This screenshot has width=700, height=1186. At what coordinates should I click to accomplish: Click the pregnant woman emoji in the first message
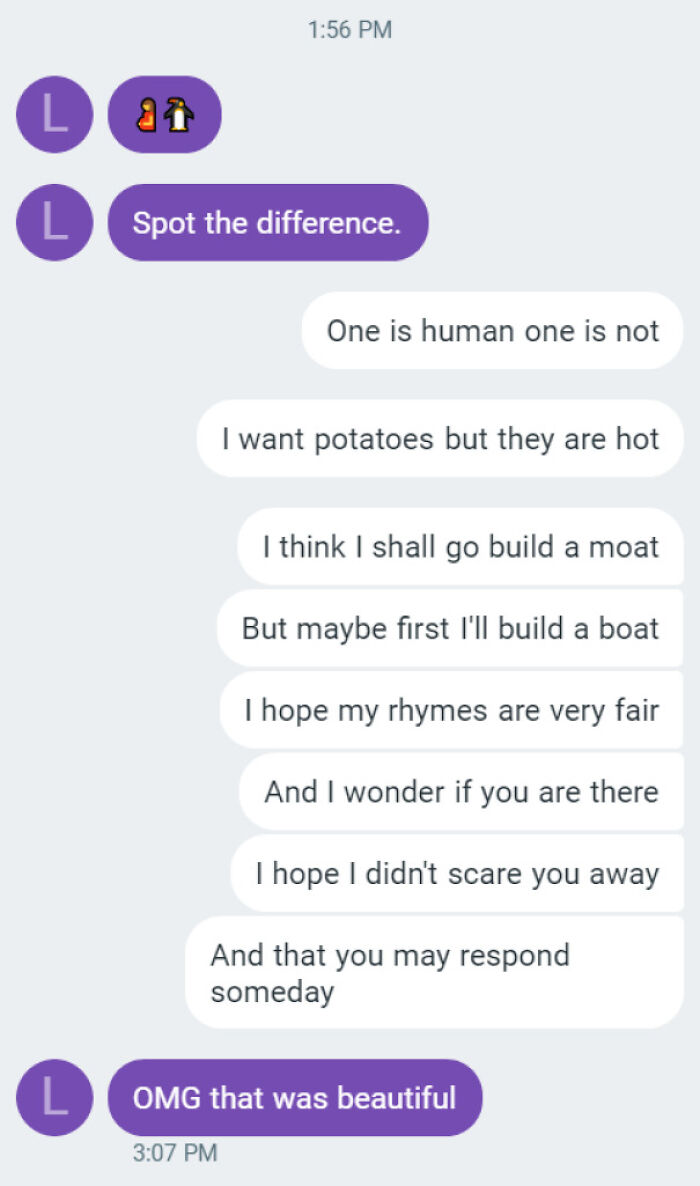click(x=146, y=114)
